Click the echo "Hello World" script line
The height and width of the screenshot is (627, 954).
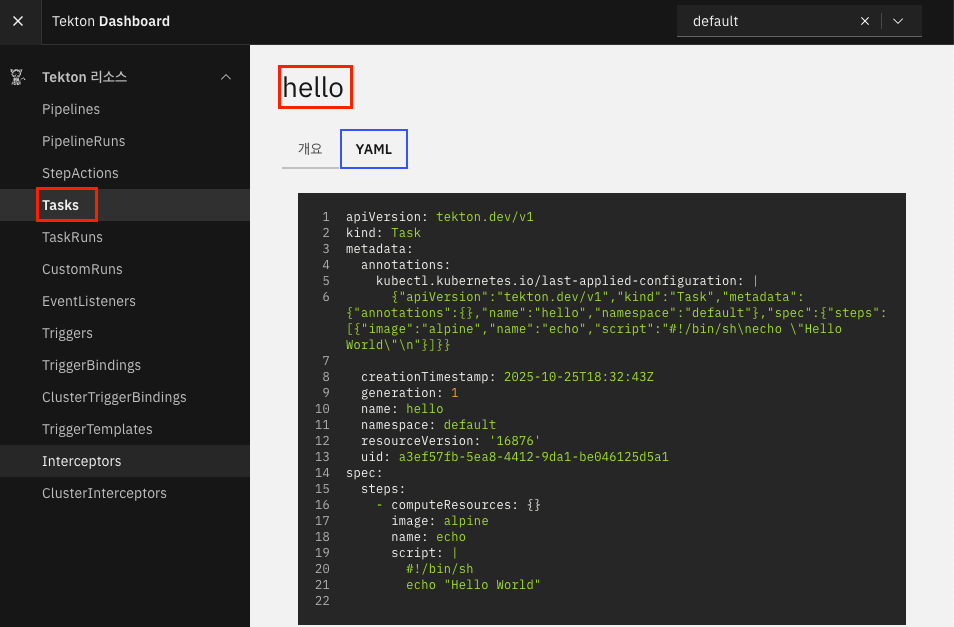coord(473,585)
